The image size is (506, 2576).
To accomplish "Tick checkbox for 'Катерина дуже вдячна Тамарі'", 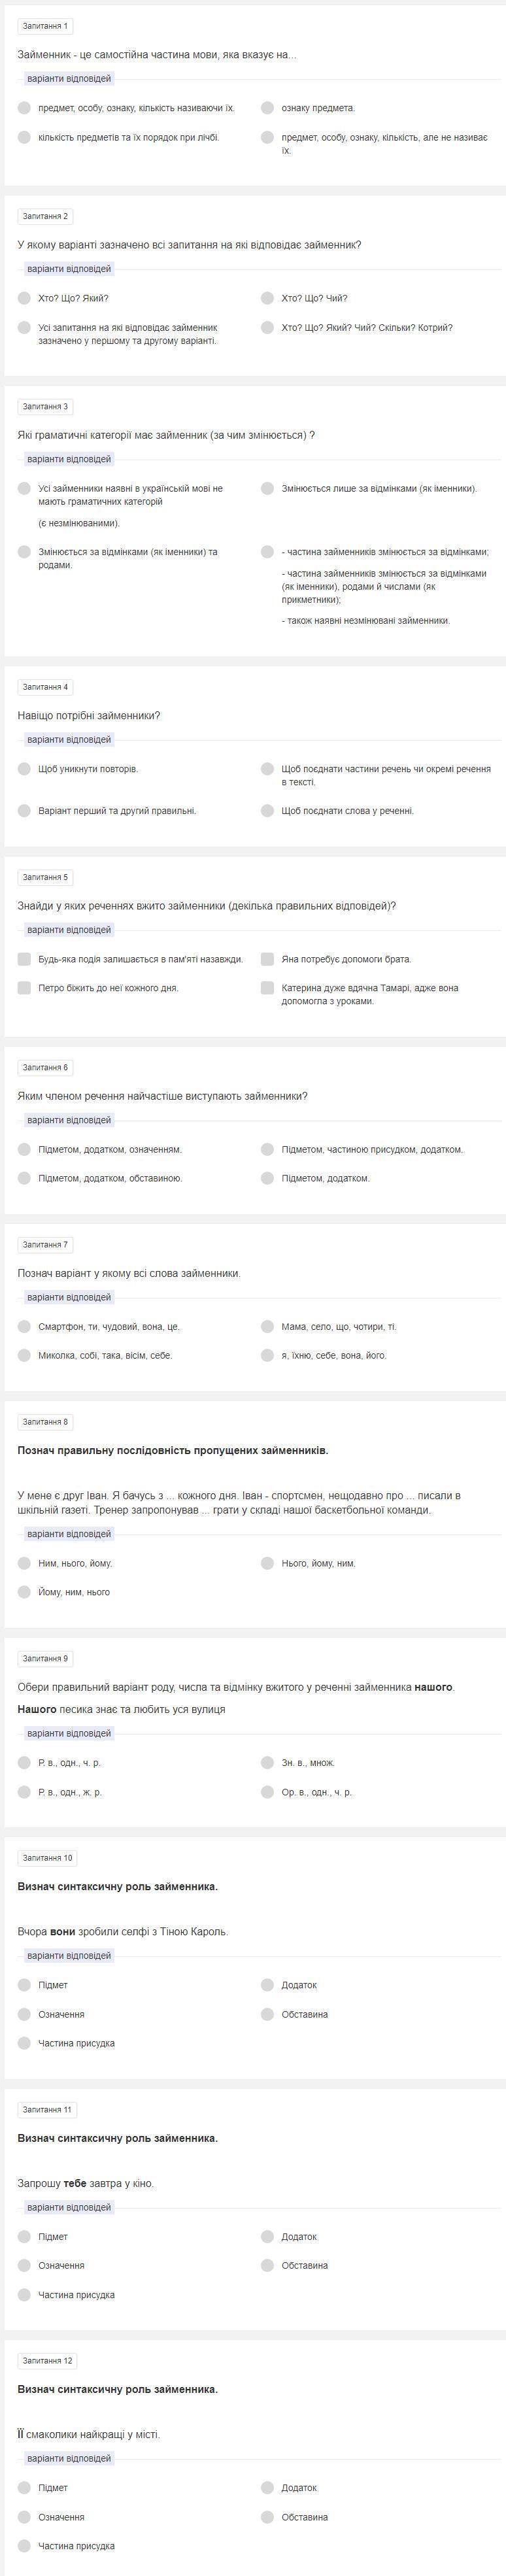I will point(267,988).
